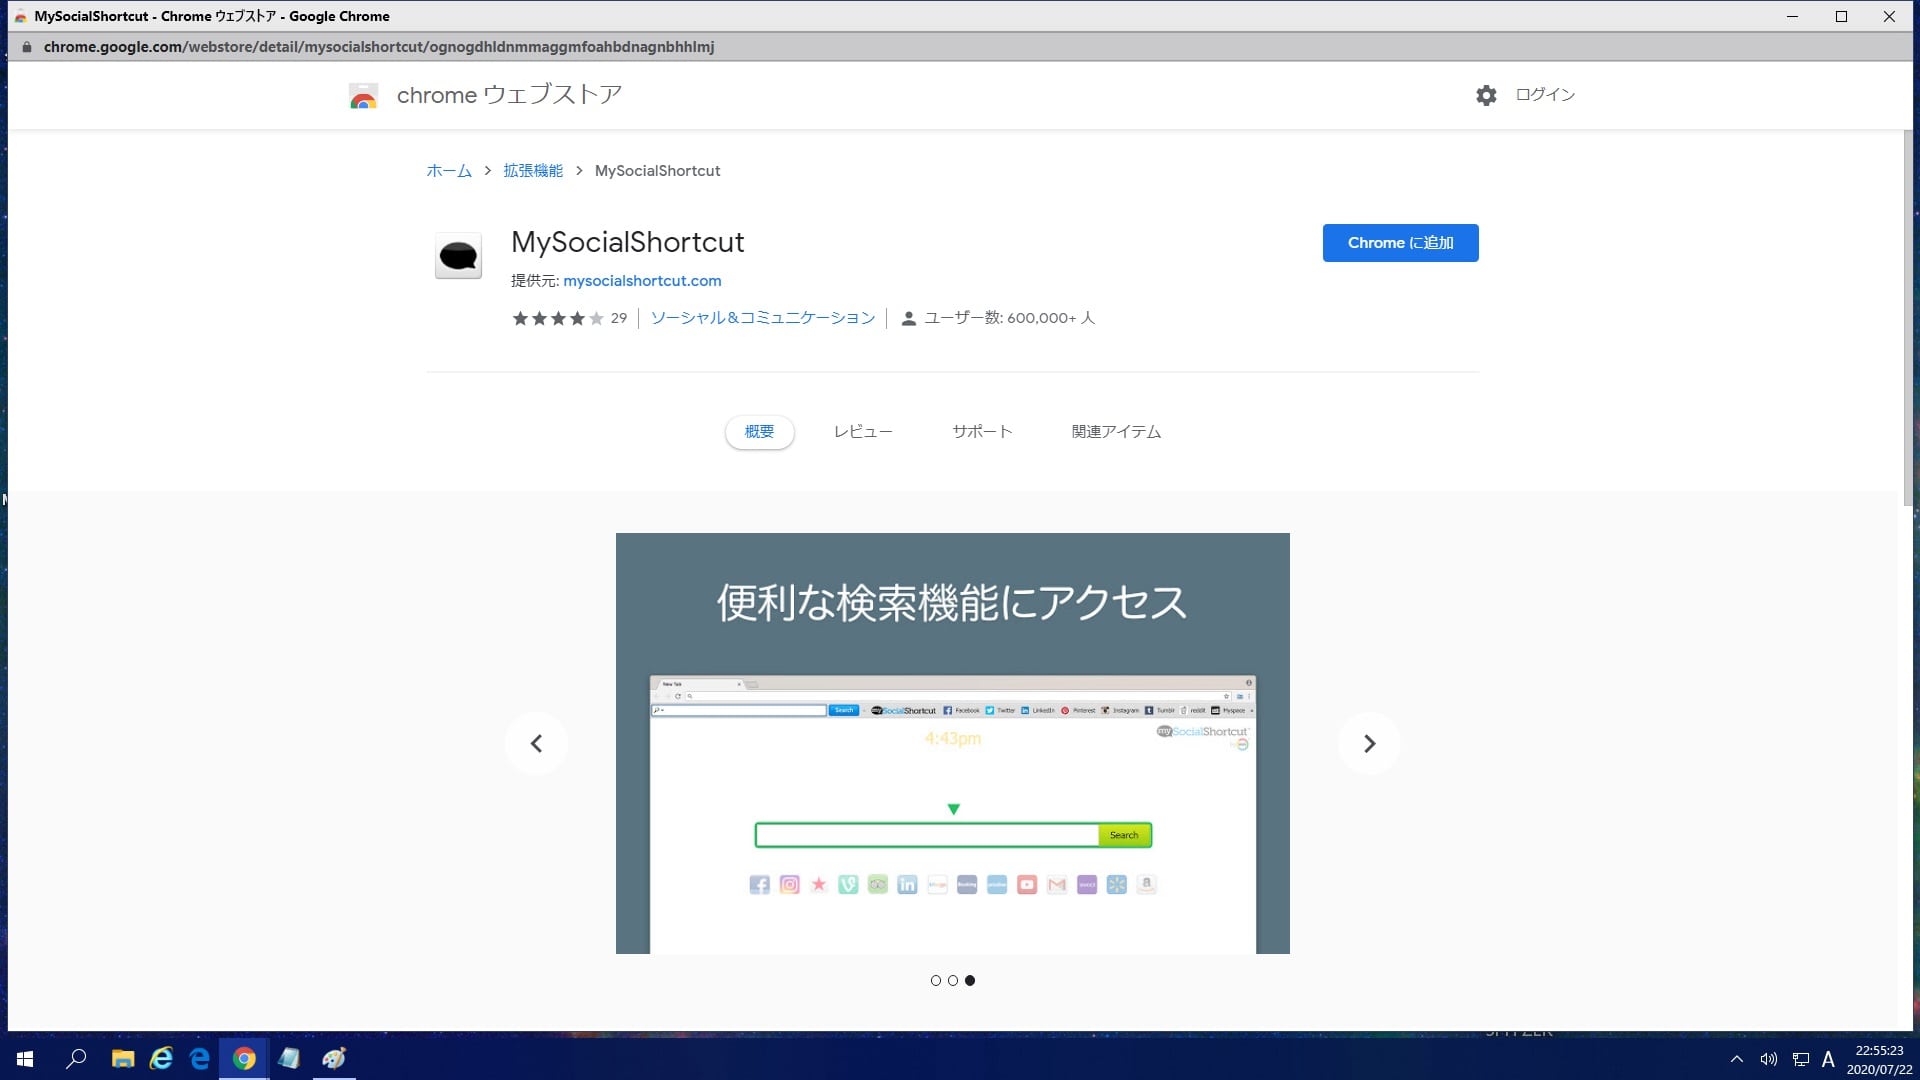The width and height of the screenshot is (1920, 1080).
Task: Click the lock icon in address bar
Action: tap(27, 47)
